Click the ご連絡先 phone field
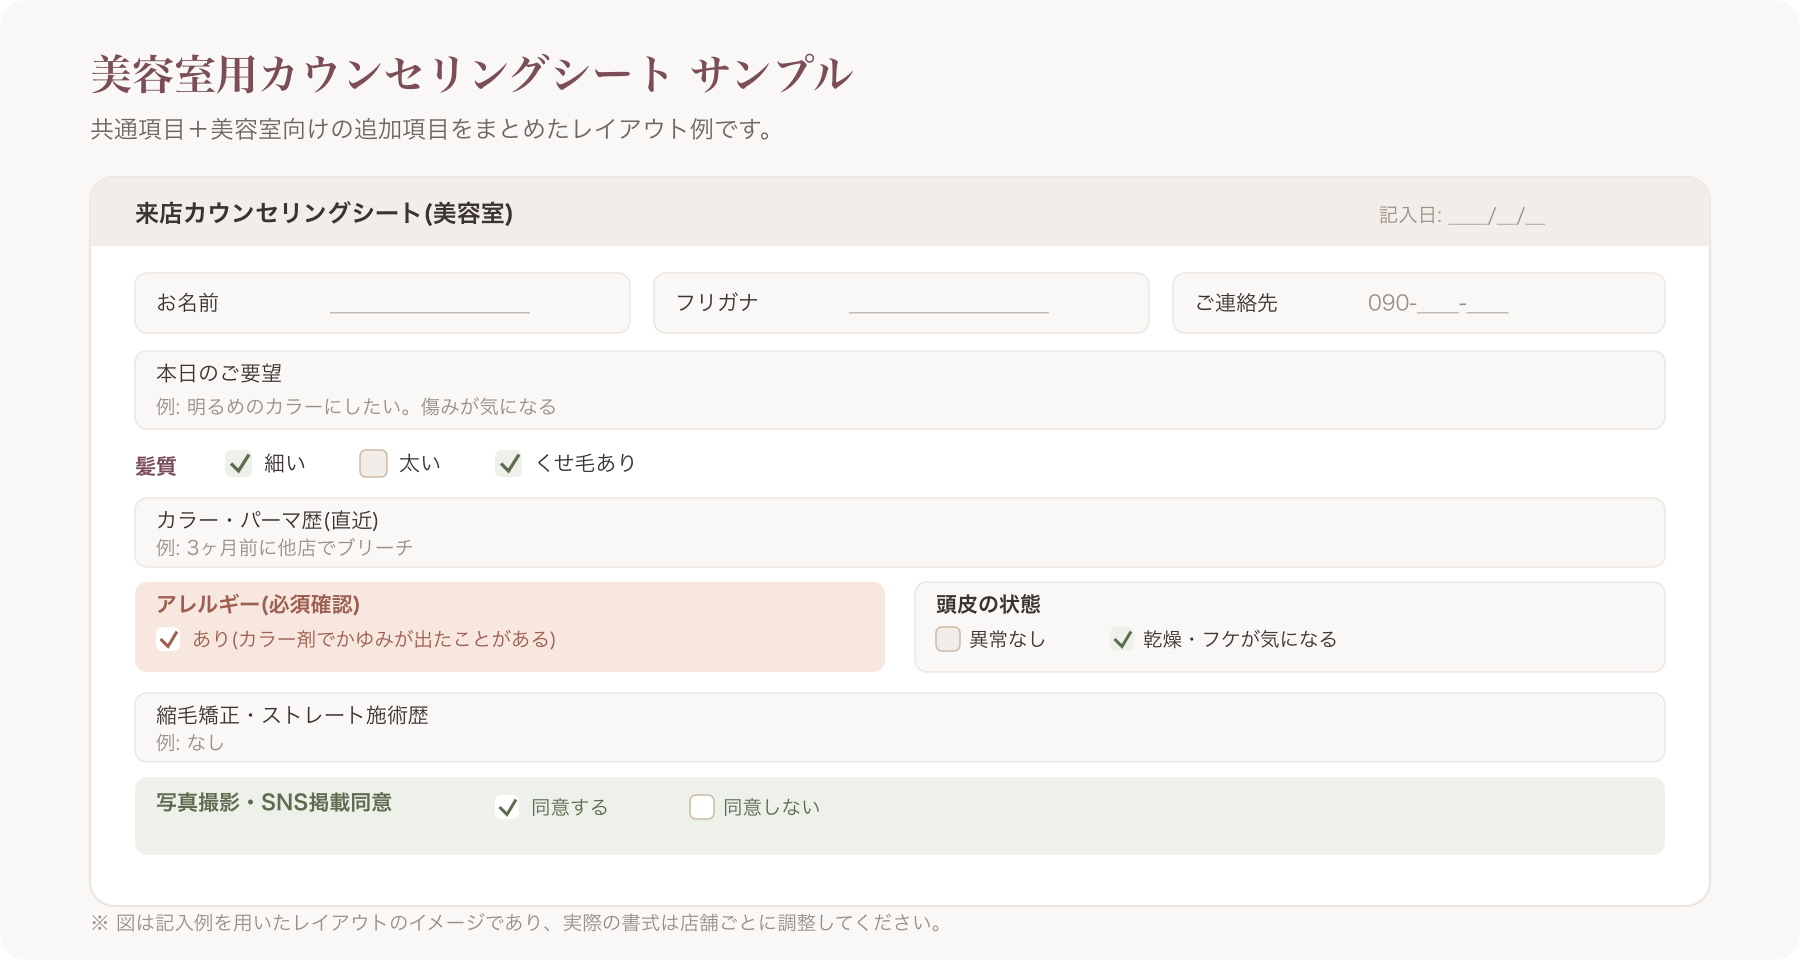The image size is (1800, 960). [x=1419, y=303]
